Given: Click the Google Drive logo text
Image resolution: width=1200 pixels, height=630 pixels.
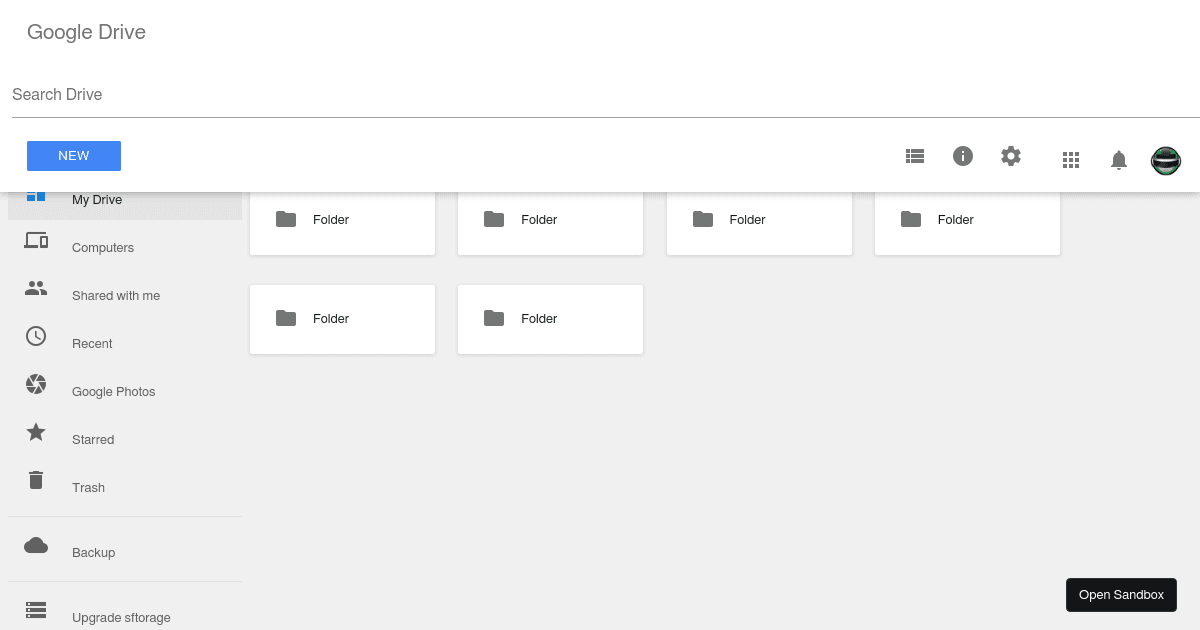Looking at the screenshot, I should pos(86,32).
